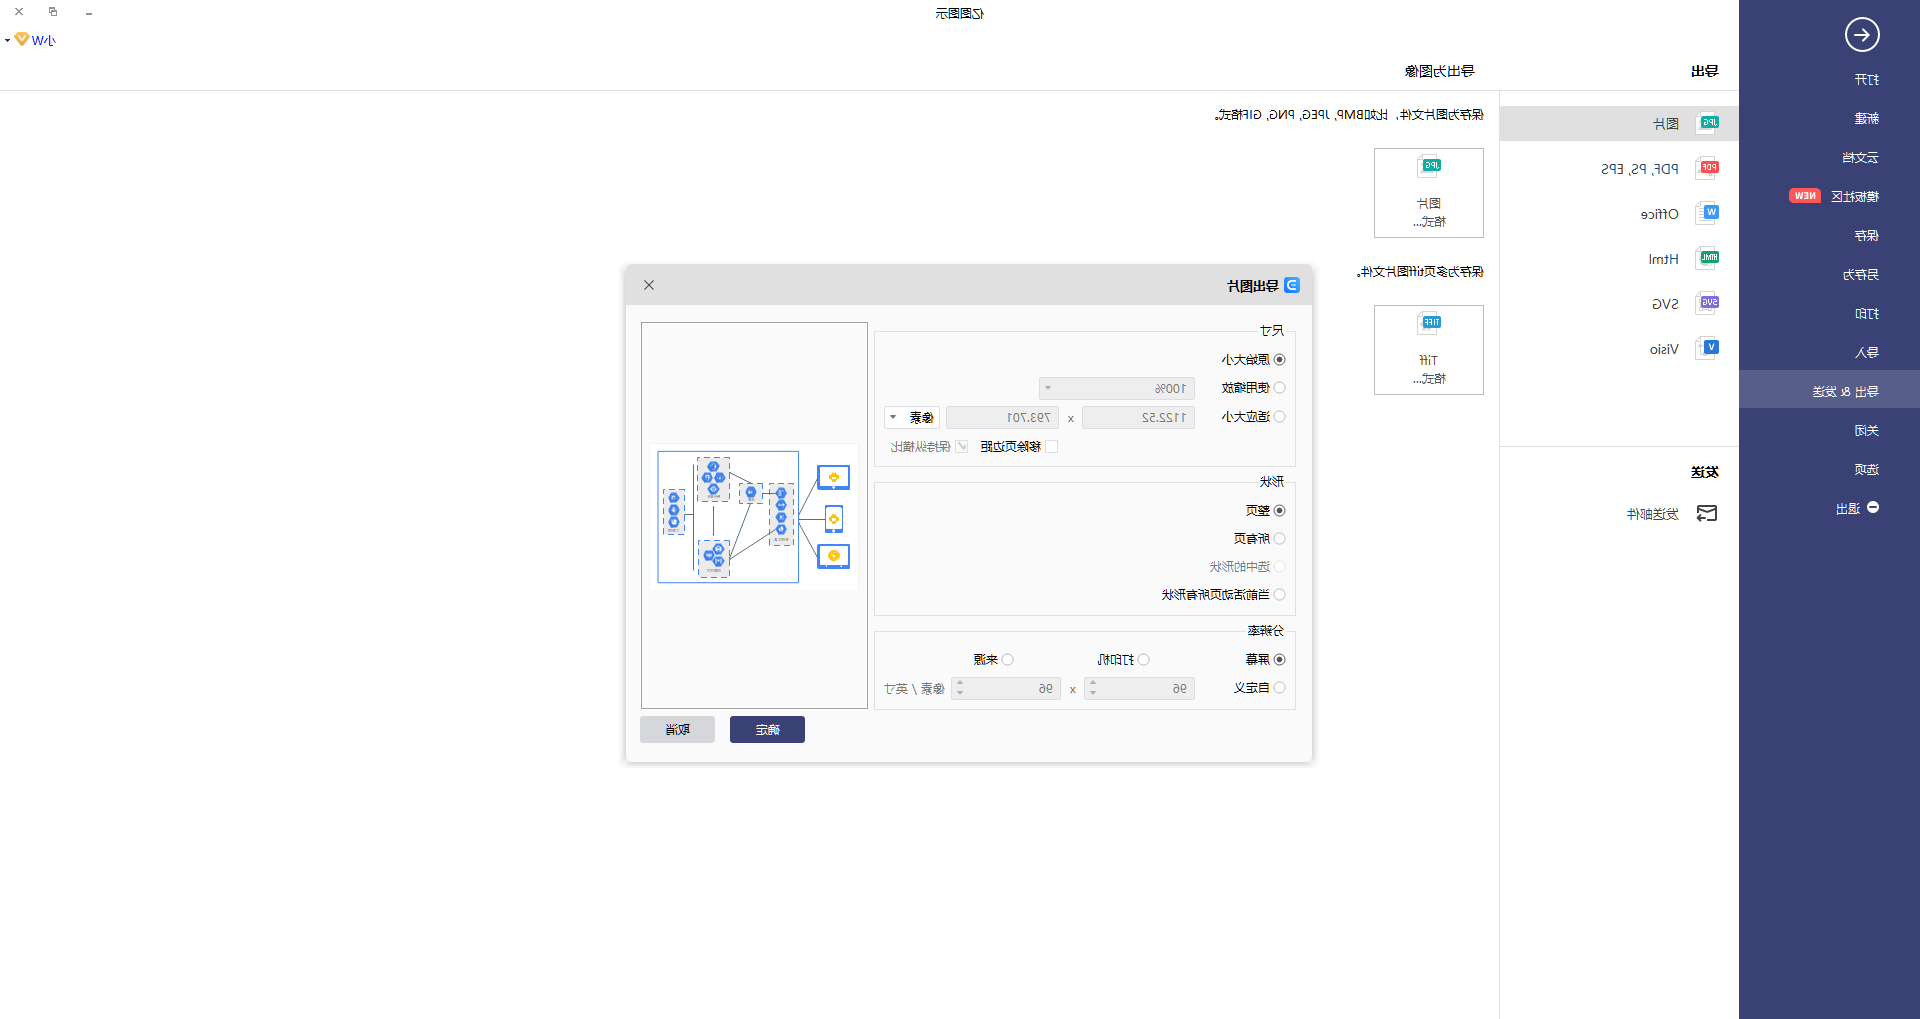The image size is (1920, 1019).
Task: Minimize the main application window
Action: tap(89, 13)
